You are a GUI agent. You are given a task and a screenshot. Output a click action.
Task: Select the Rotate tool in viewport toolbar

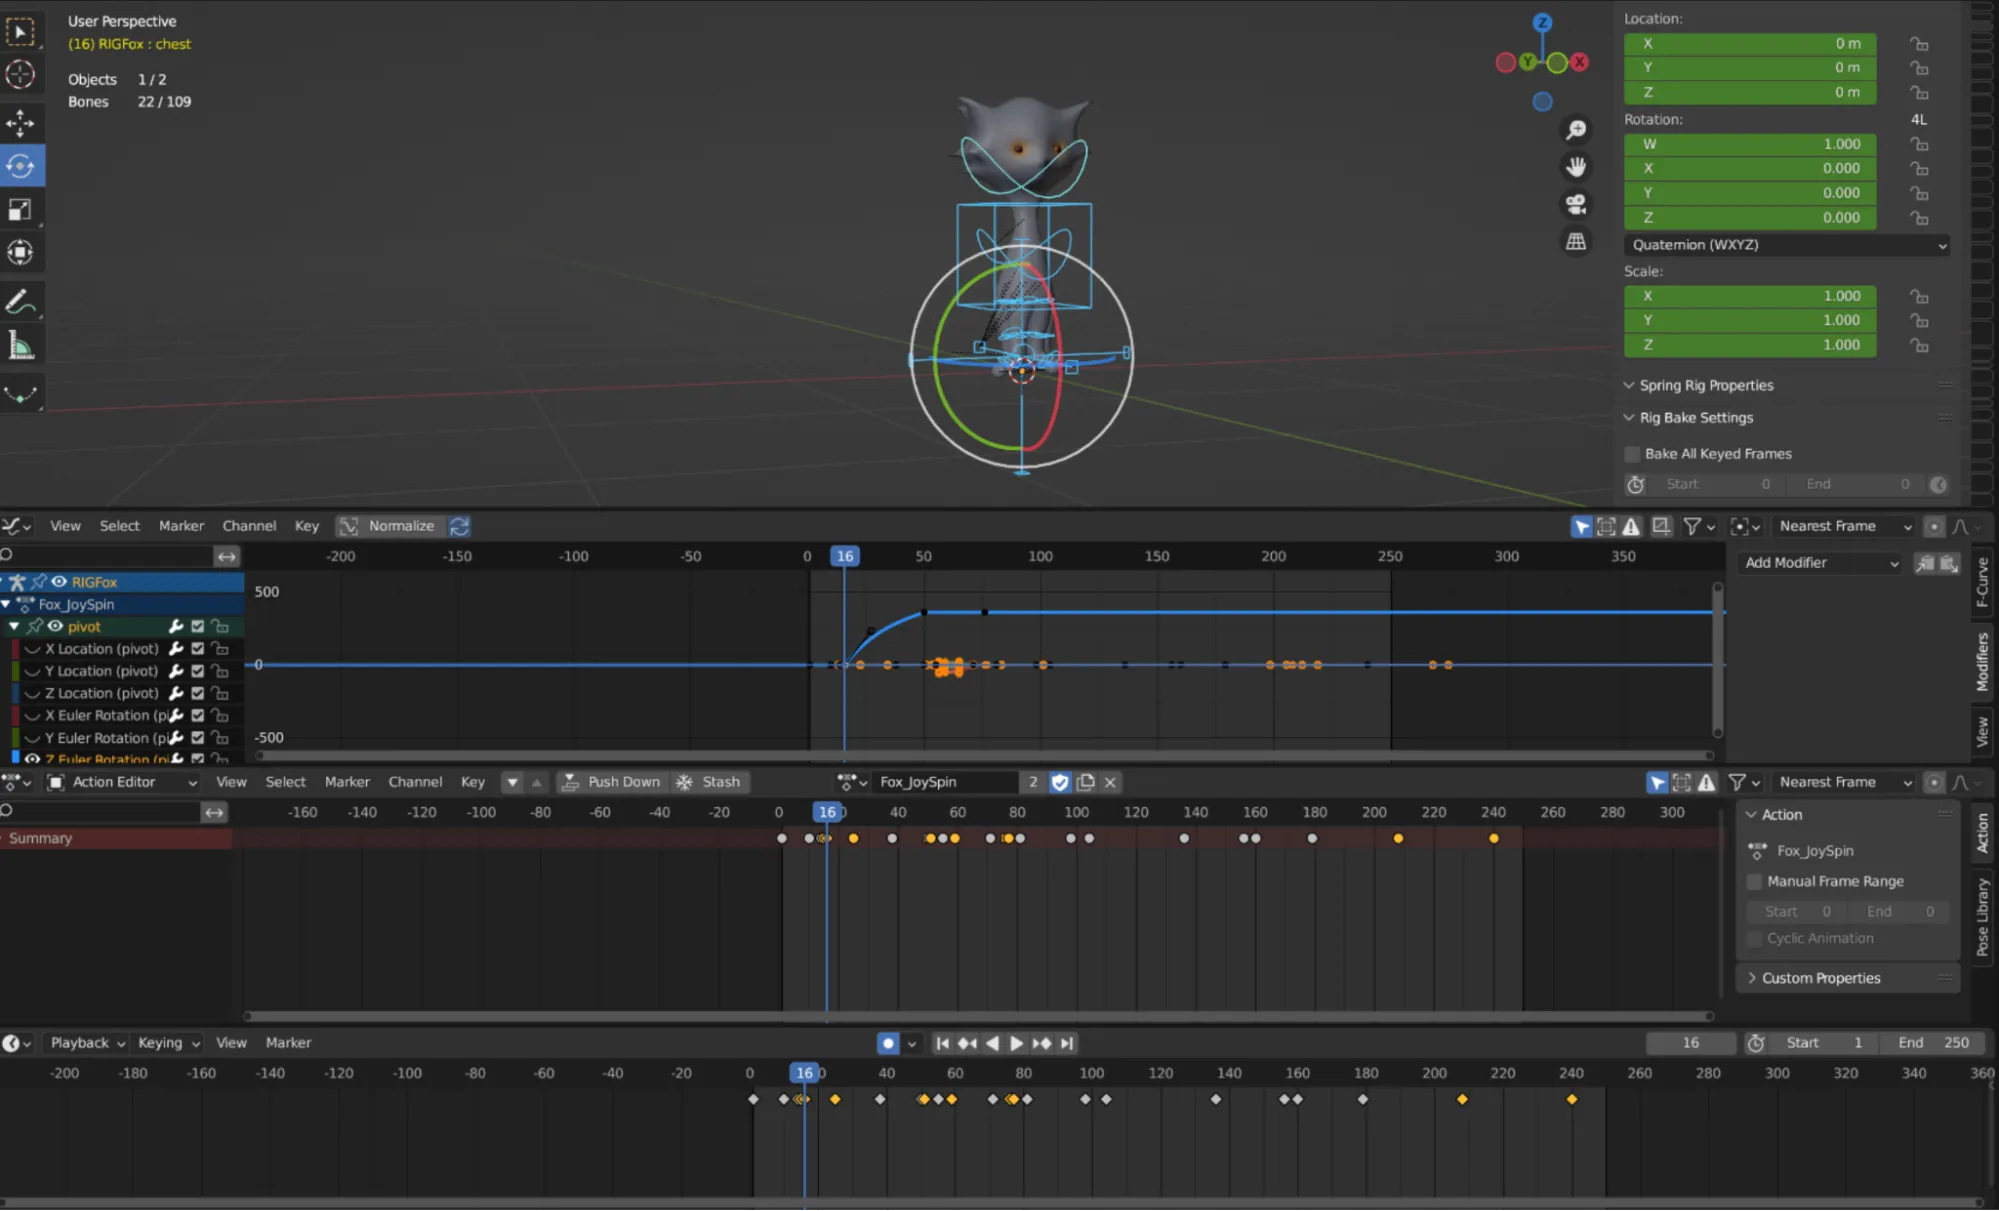pos(20,166)
